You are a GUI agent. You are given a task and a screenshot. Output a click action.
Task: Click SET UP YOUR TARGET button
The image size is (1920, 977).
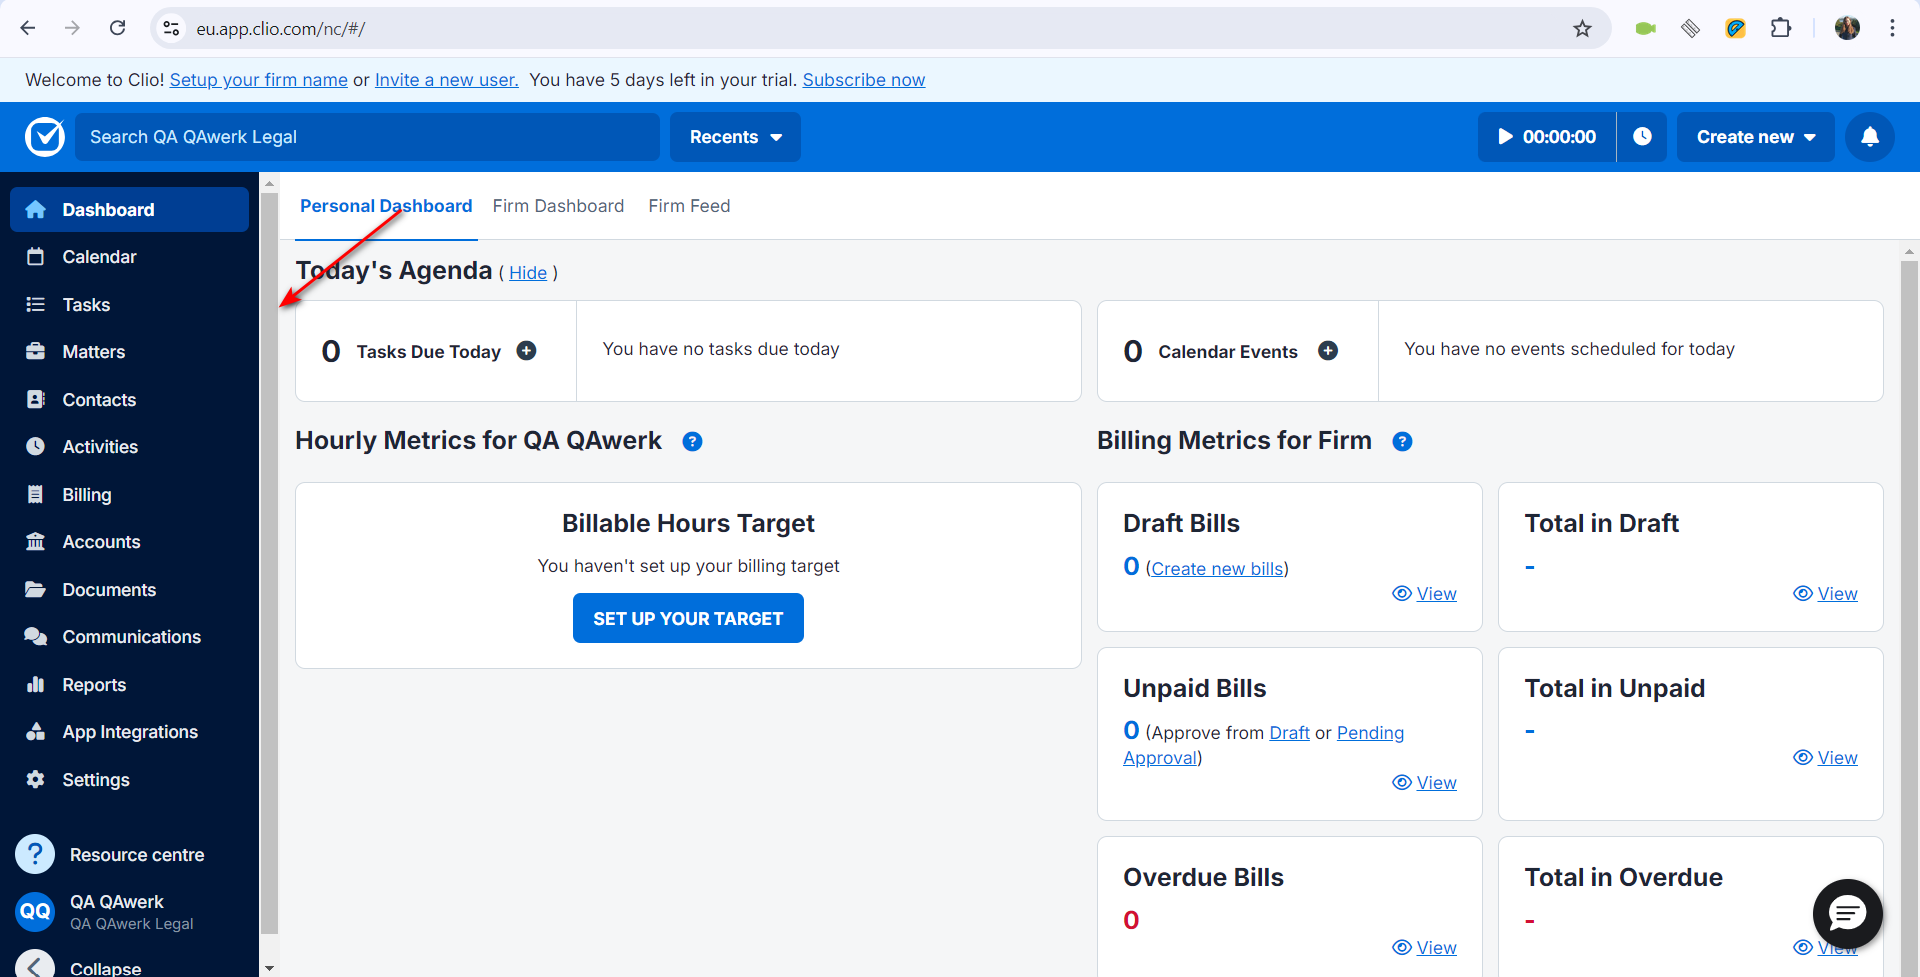point(688,618)
